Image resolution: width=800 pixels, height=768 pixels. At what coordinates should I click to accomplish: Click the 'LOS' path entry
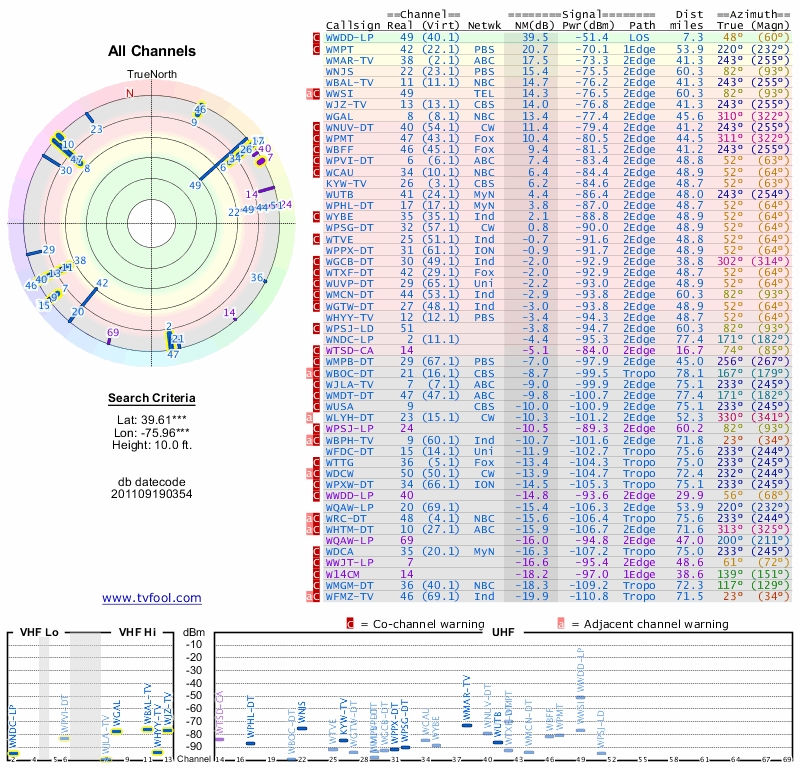tap(639, 38)
